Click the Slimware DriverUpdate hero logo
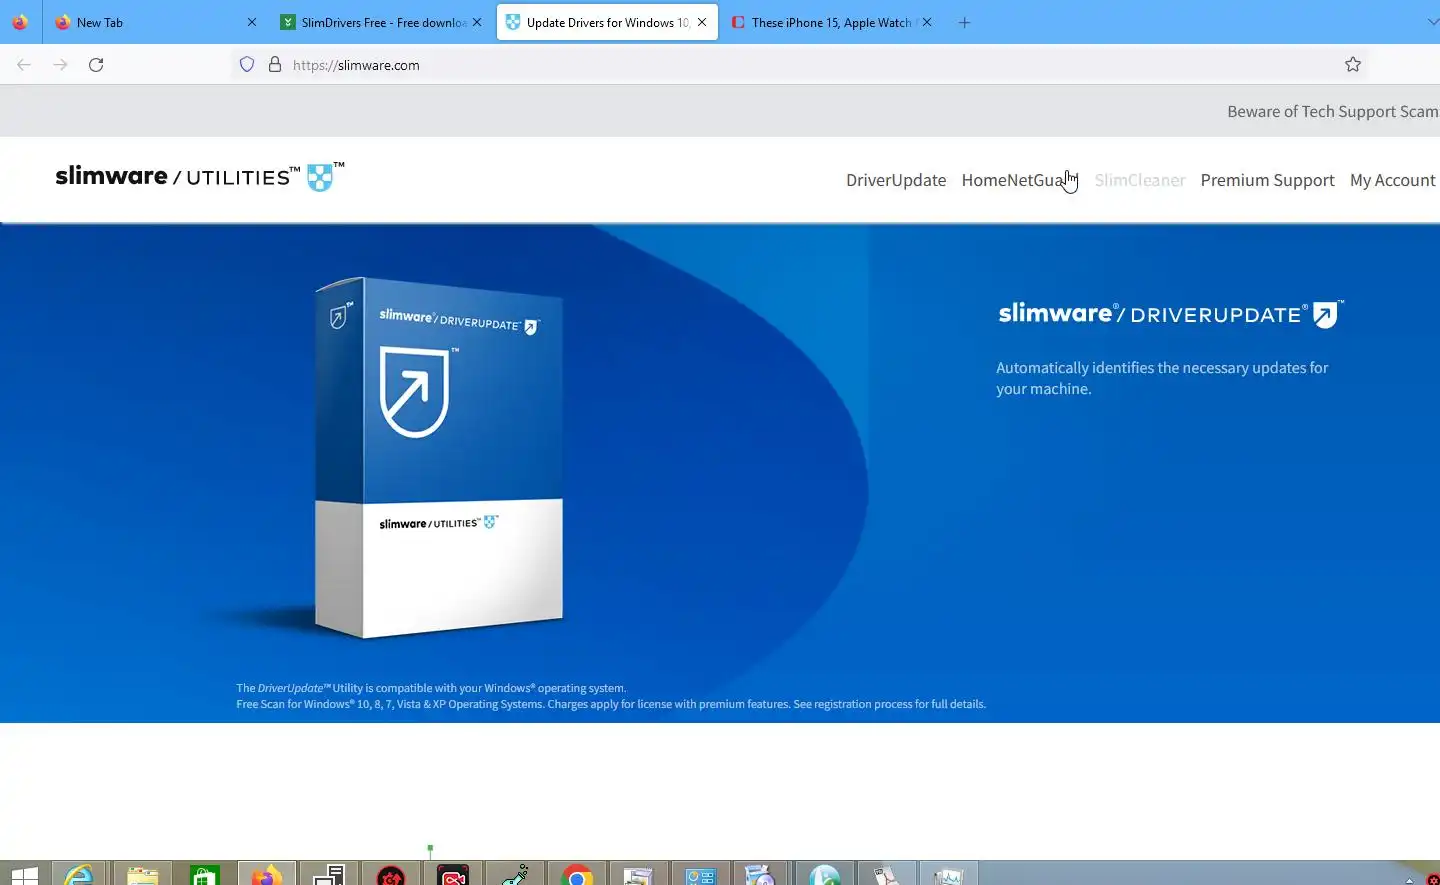1440x885 pixels. (x=1171, y=314)
